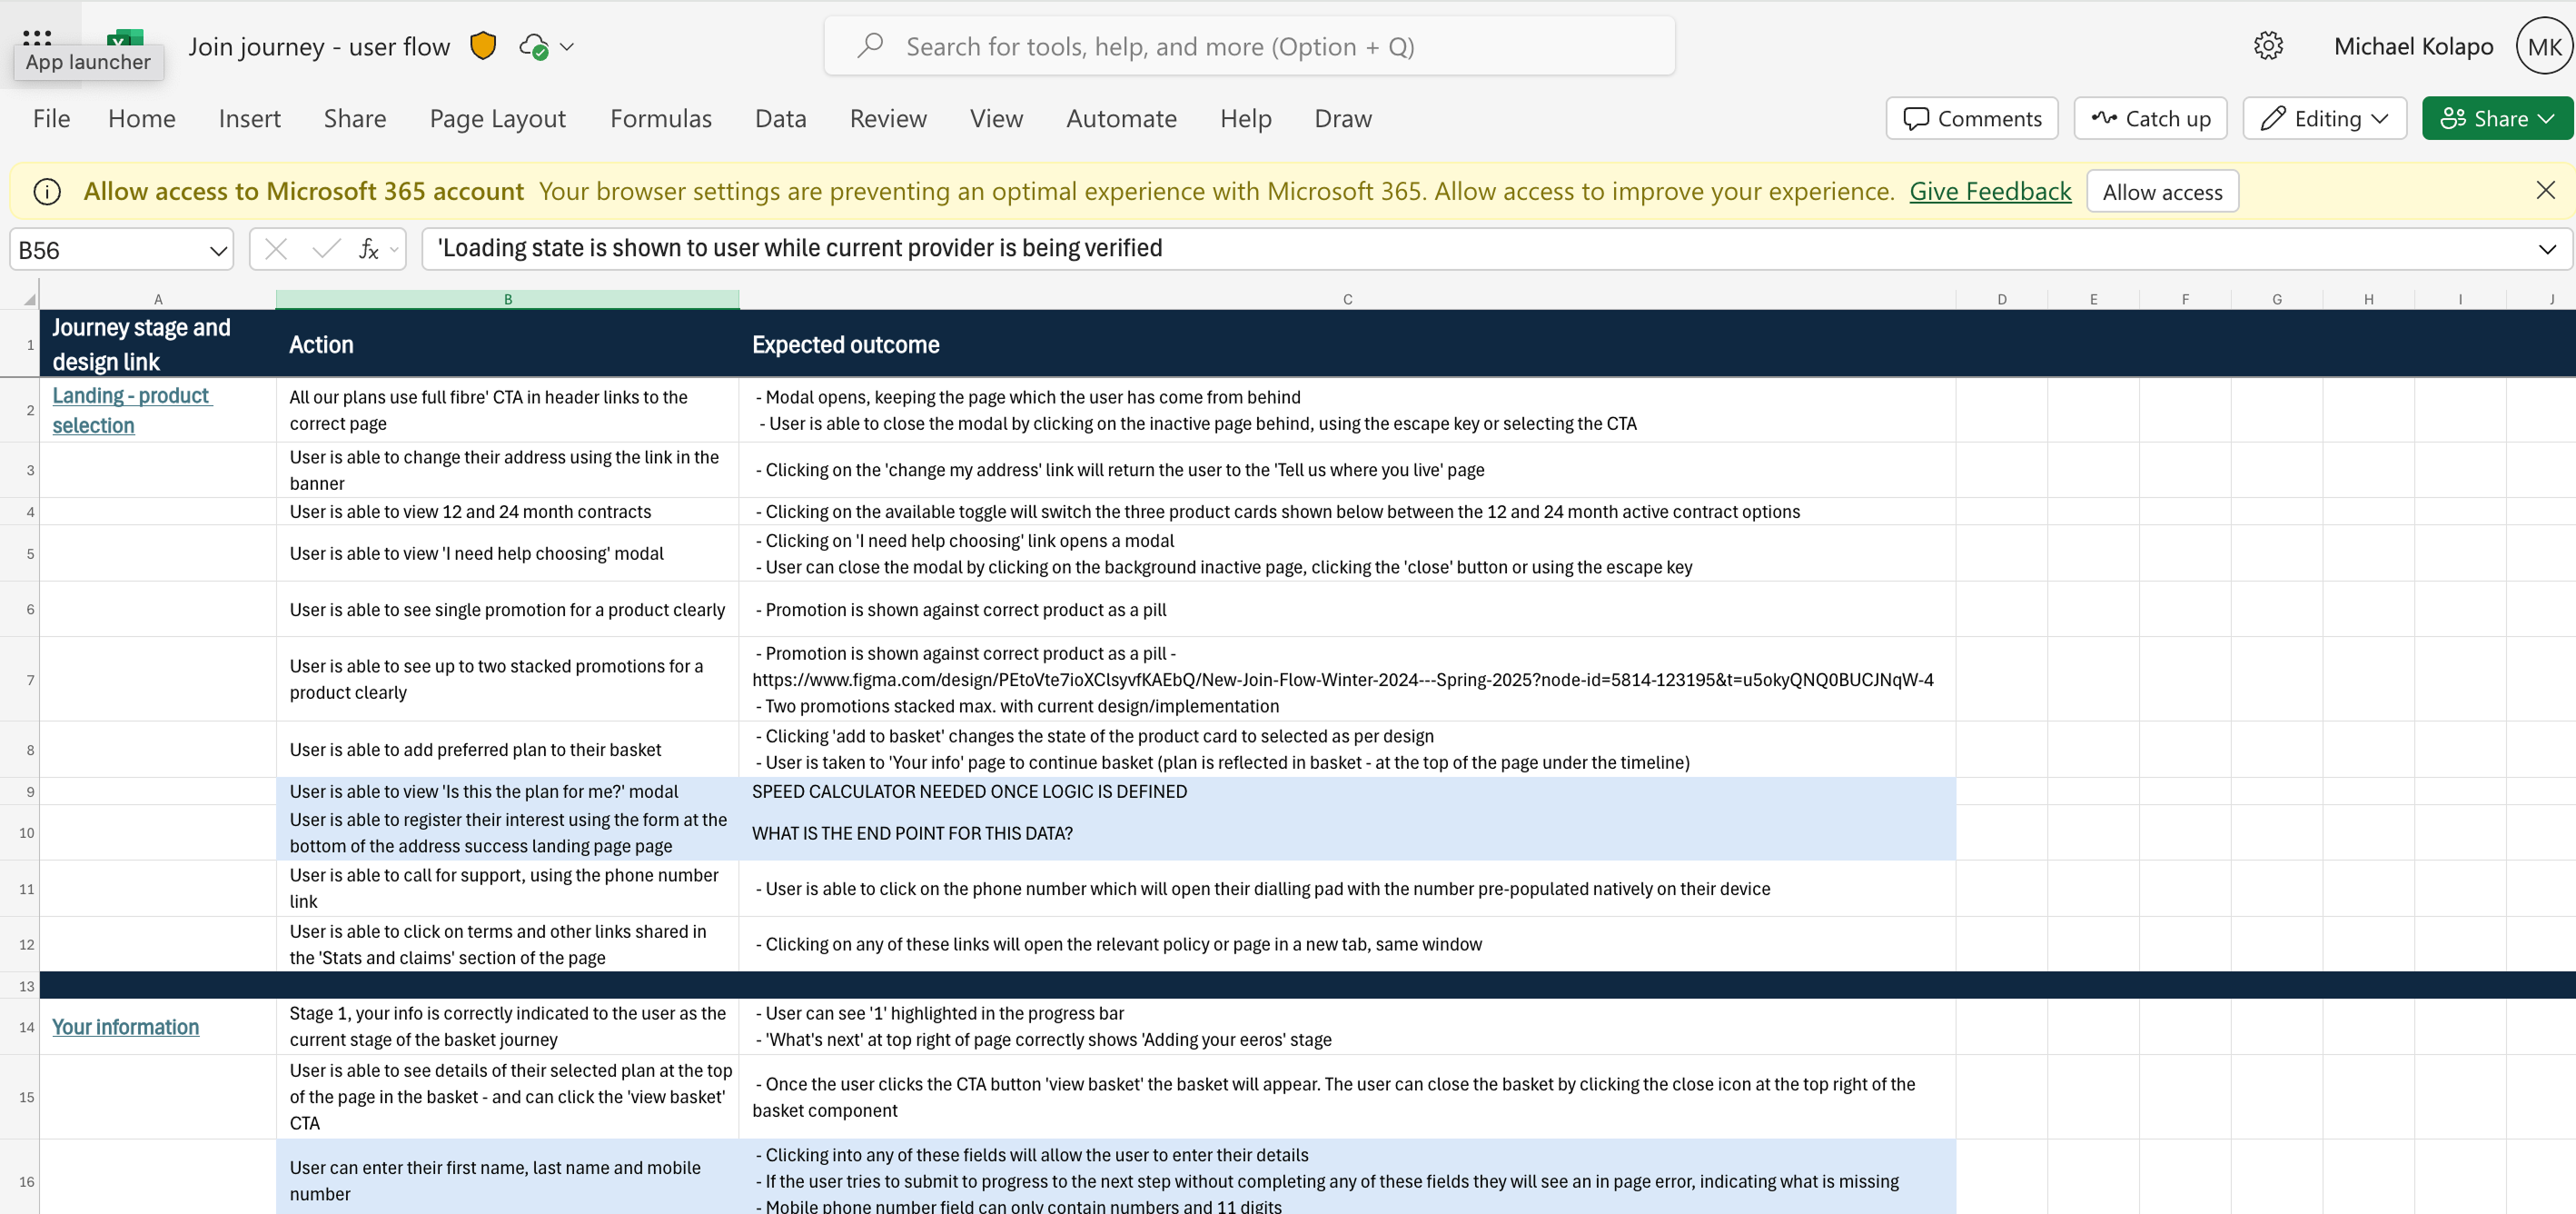Click the fx insert function icon

(369, 249)
